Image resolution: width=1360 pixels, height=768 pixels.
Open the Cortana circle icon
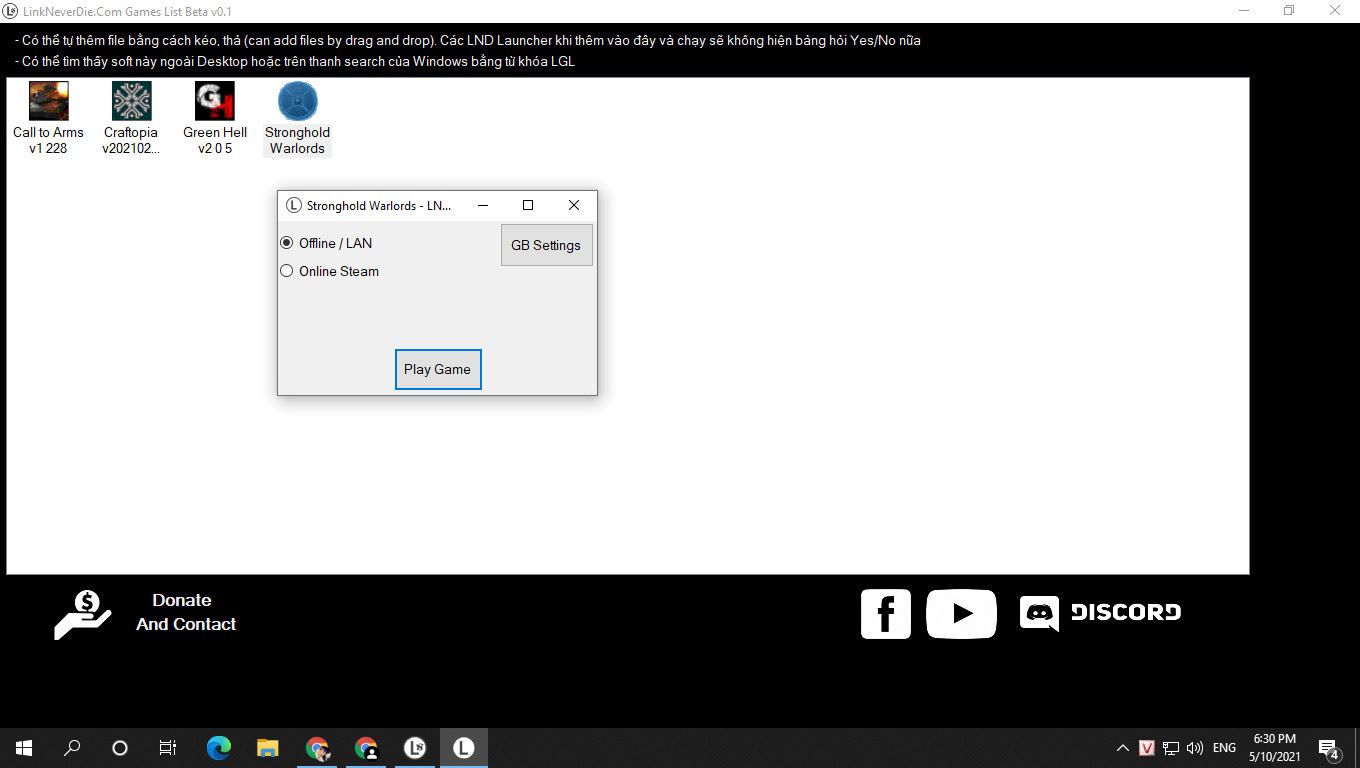[x=120, y=748]
